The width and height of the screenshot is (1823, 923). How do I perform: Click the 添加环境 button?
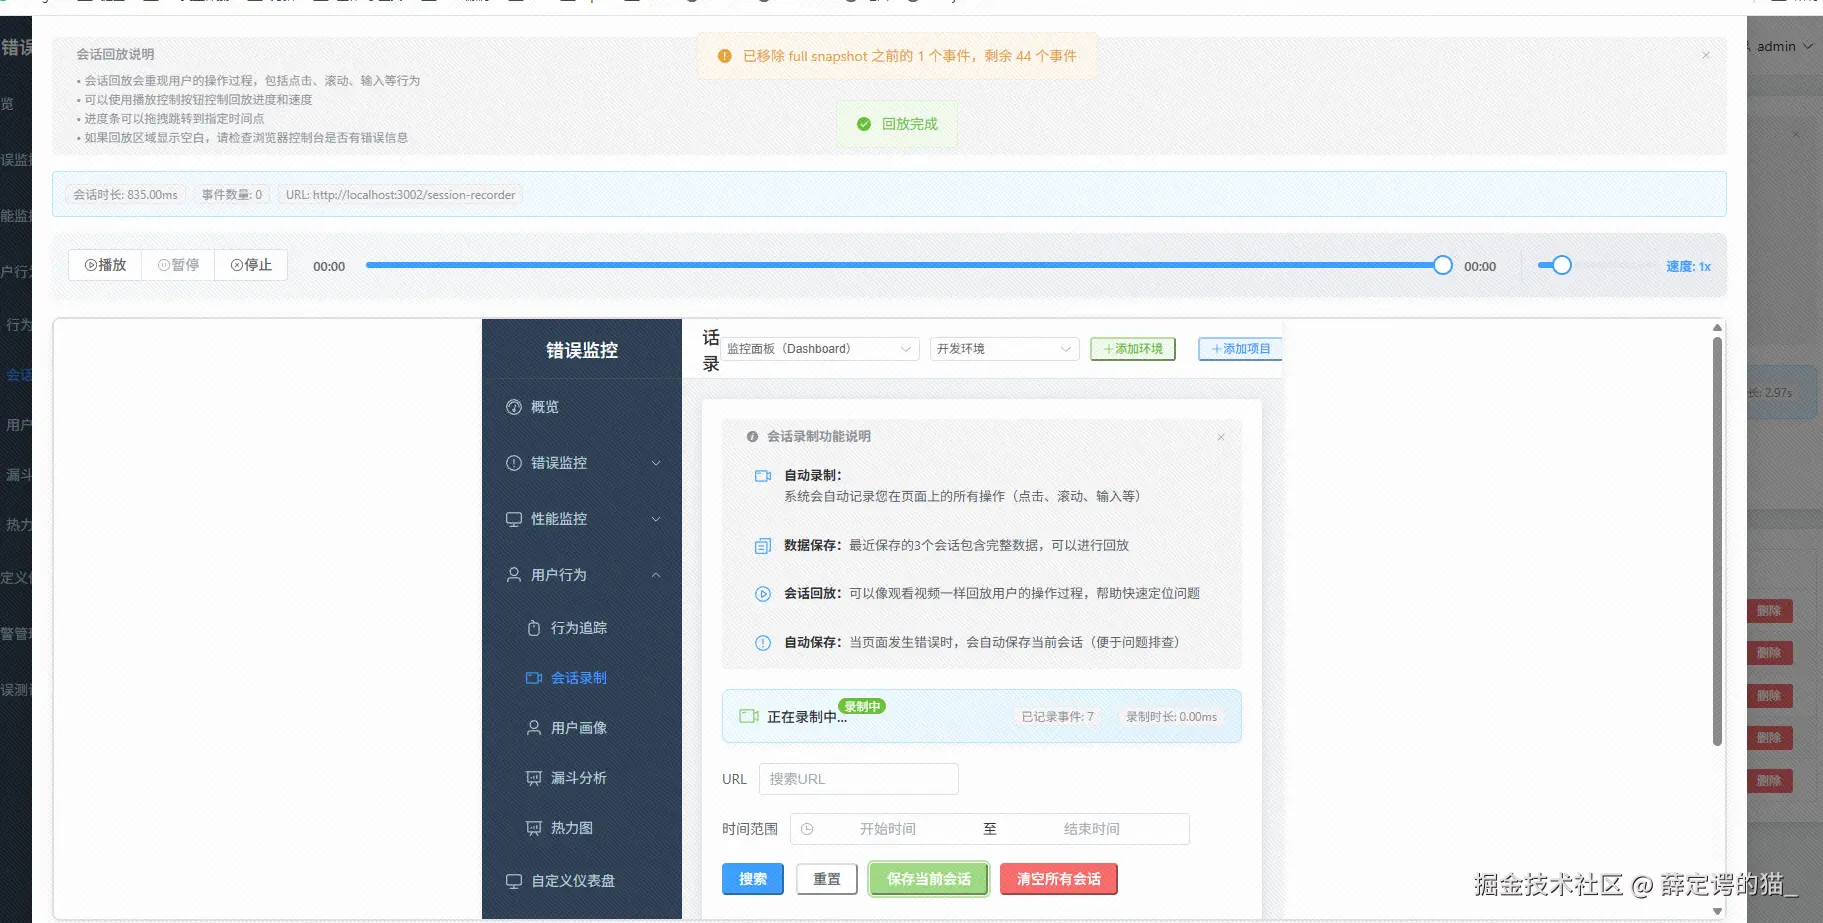pyautogui.click(x=1133, y=349)
